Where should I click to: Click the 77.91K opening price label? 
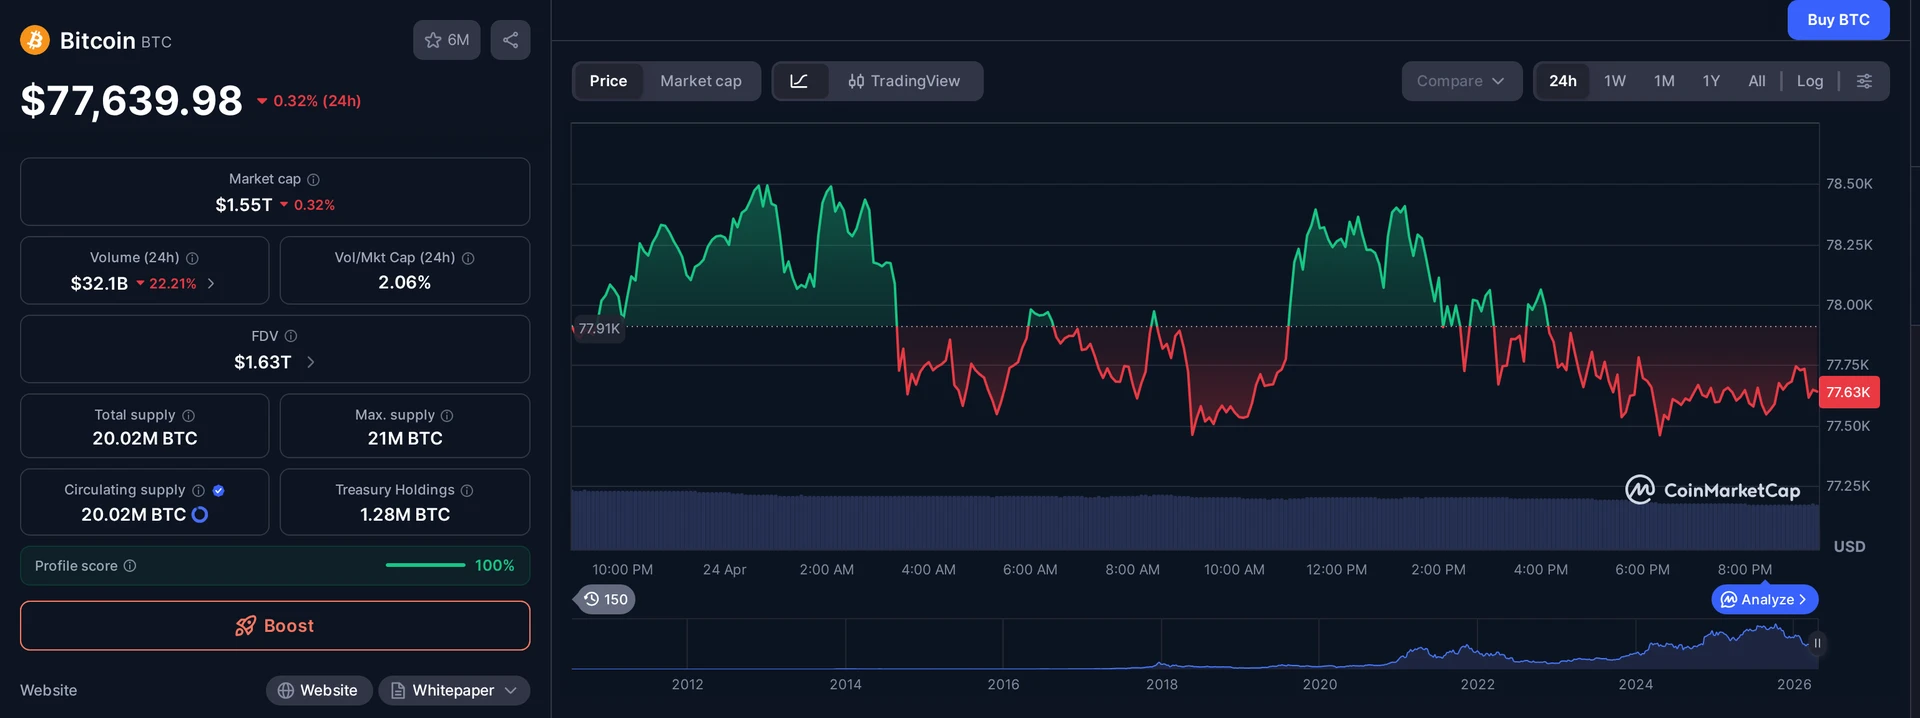click(x=599, y=329)
